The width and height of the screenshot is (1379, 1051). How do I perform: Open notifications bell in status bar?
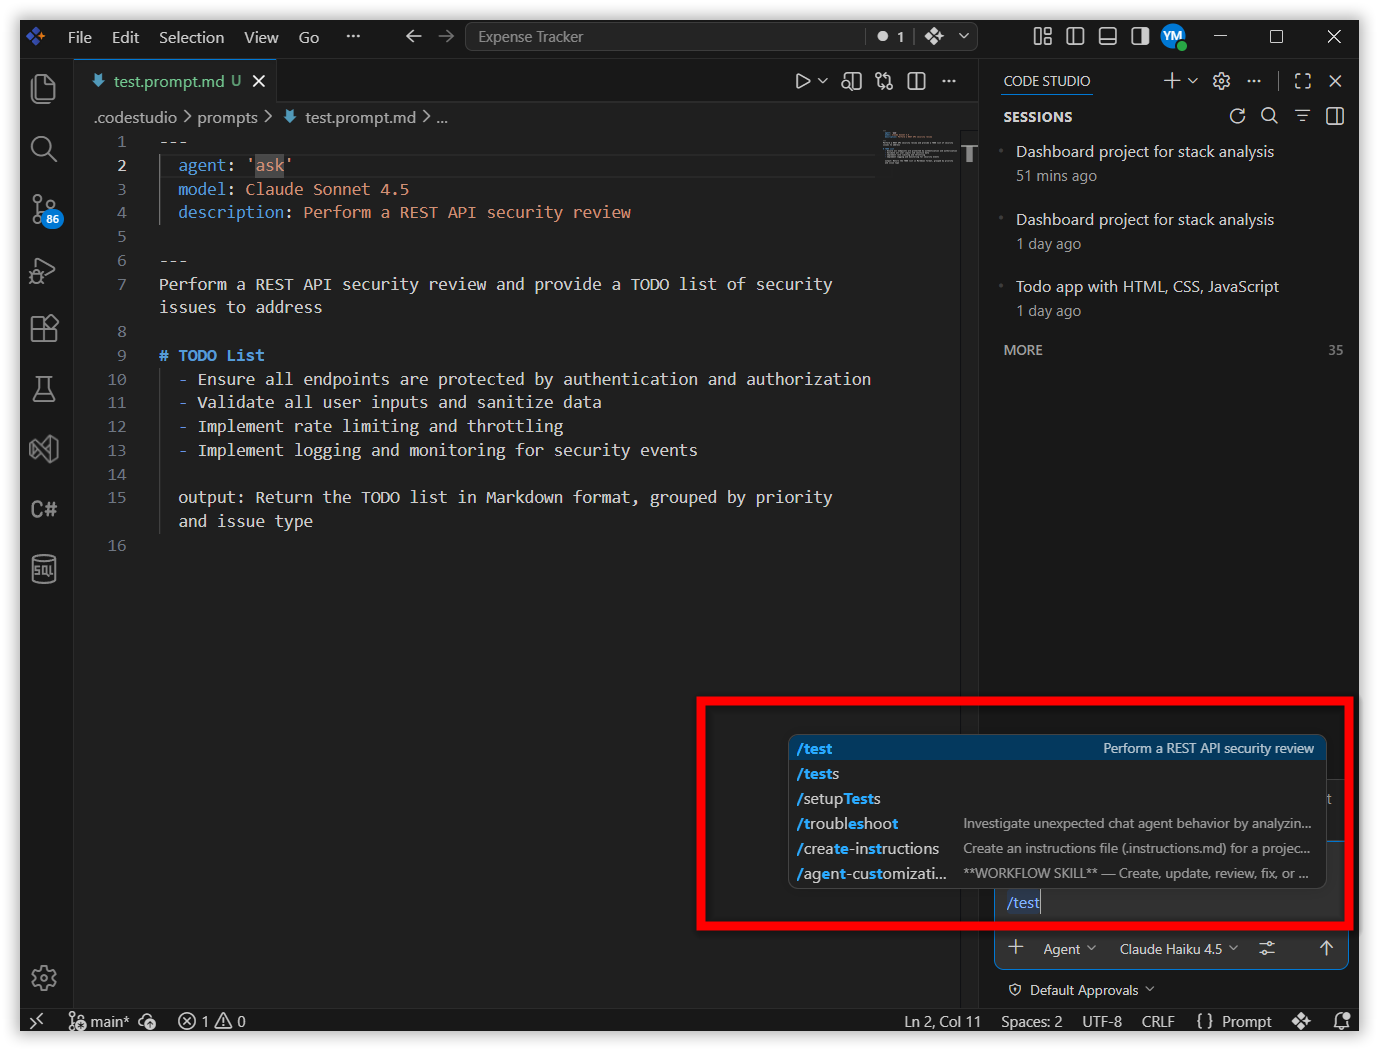[x=1341, y=1021]
